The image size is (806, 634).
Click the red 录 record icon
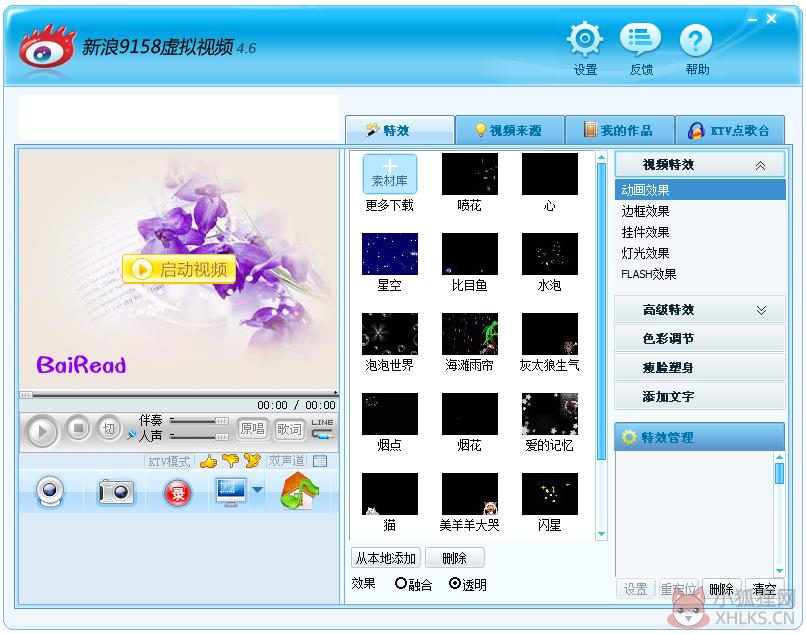(178, 493)
